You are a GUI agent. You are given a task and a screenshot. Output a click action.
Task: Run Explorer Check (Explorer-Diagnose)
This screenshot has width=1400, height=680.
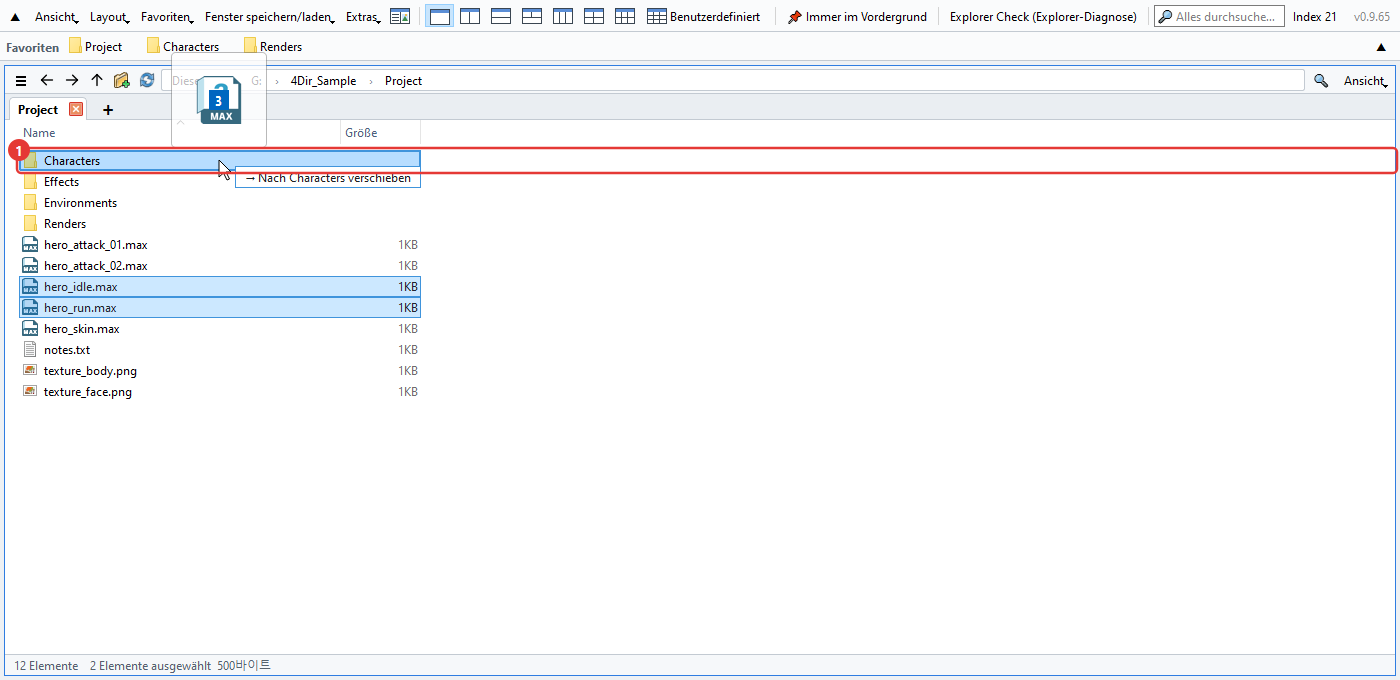(x=1043, y=17)
